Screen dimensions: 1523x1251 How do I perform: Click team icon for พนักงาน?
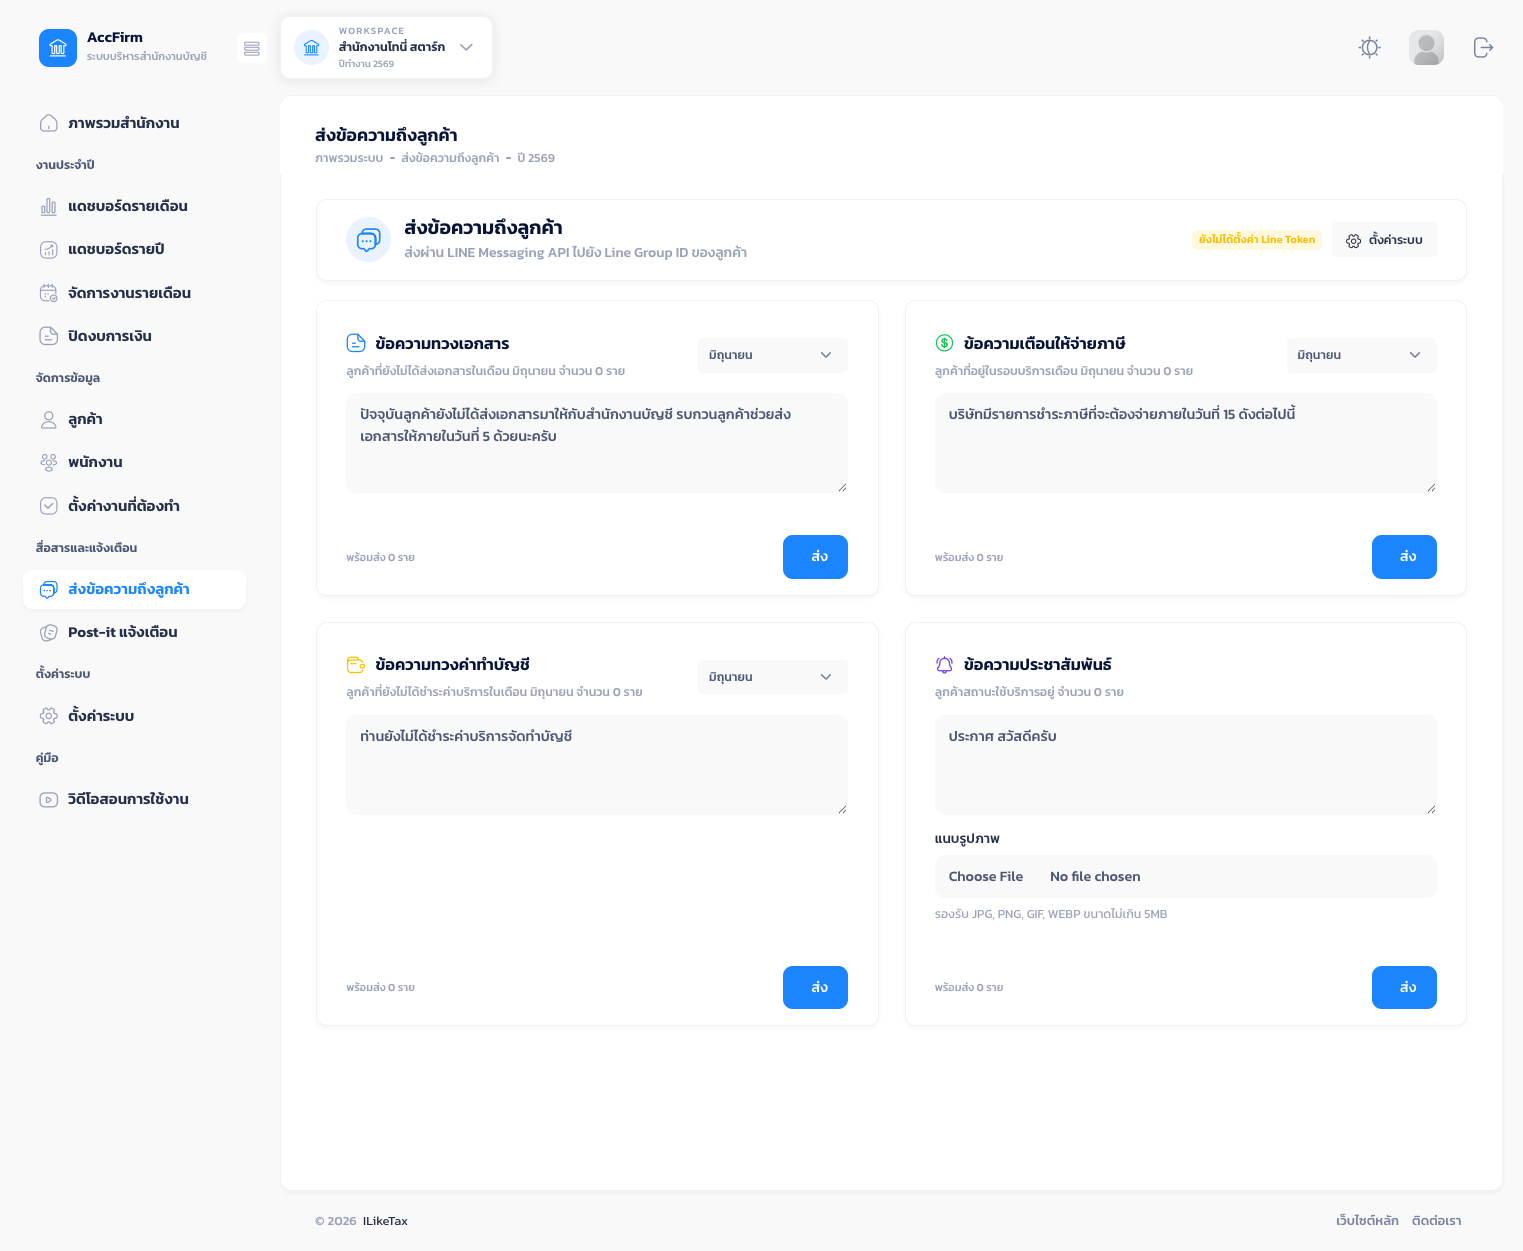(x=48, y=462)
